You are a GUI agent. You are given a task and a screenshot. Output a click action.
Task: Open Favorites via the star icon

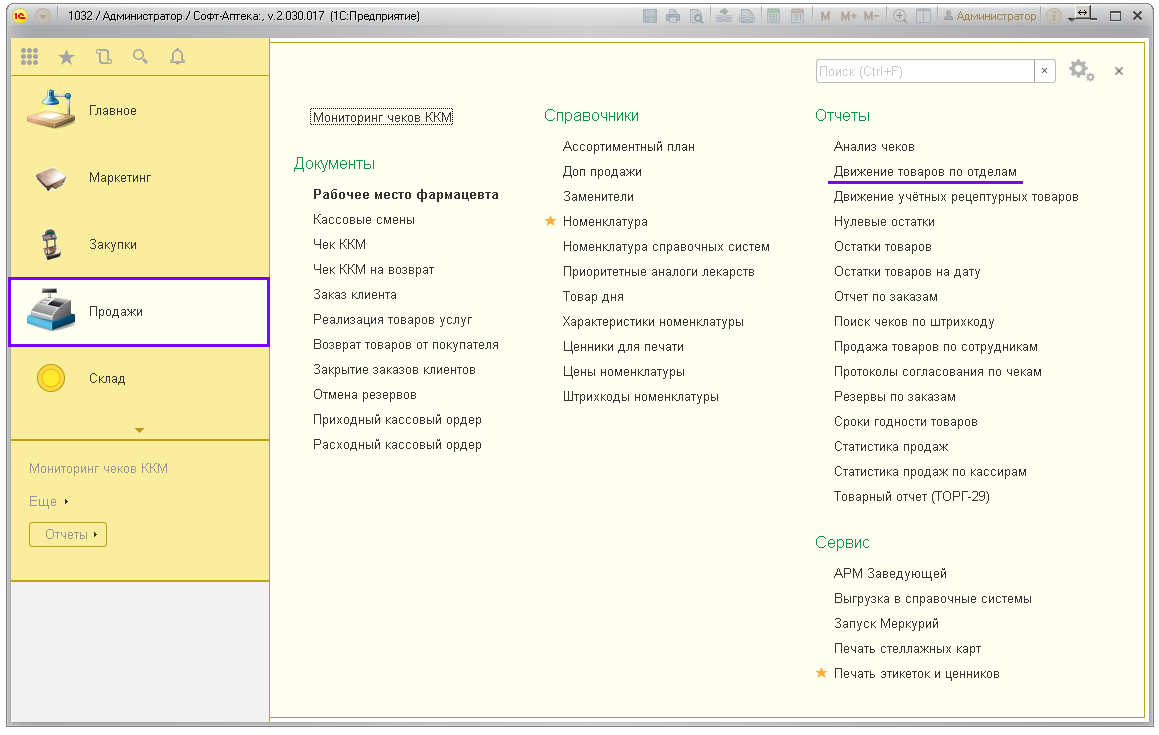click(66, 58)
